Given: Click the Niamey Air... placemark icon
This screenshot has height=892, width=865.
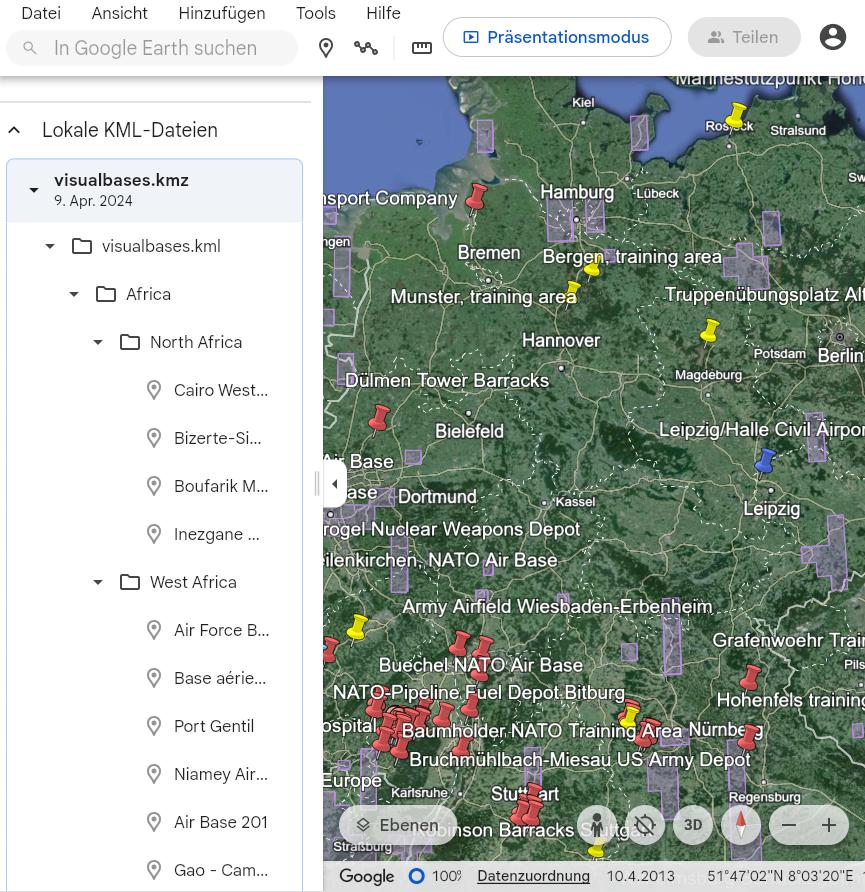Looking at the screenshot, I should (154, 774).
